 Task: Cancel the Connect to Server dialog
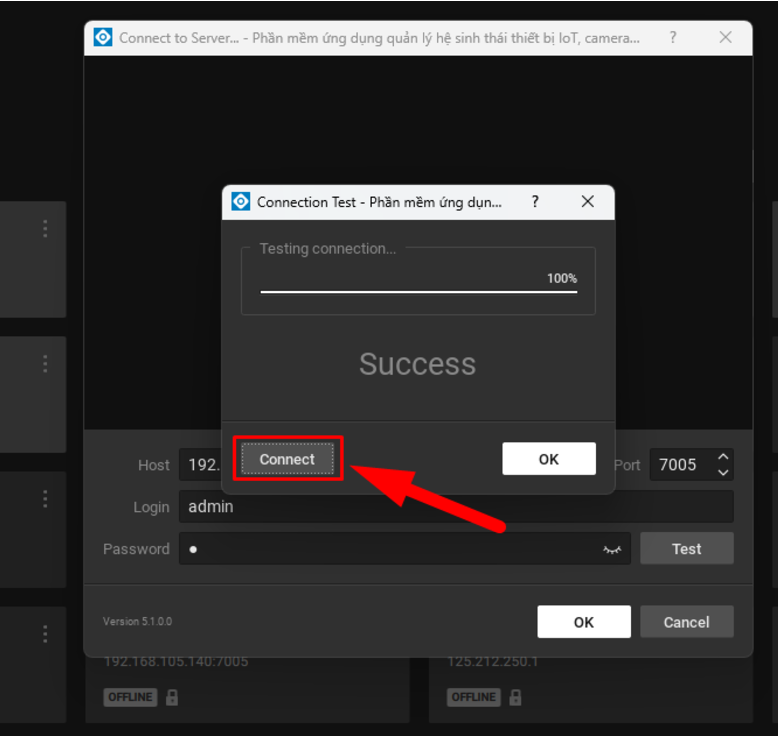pos(687,622)
